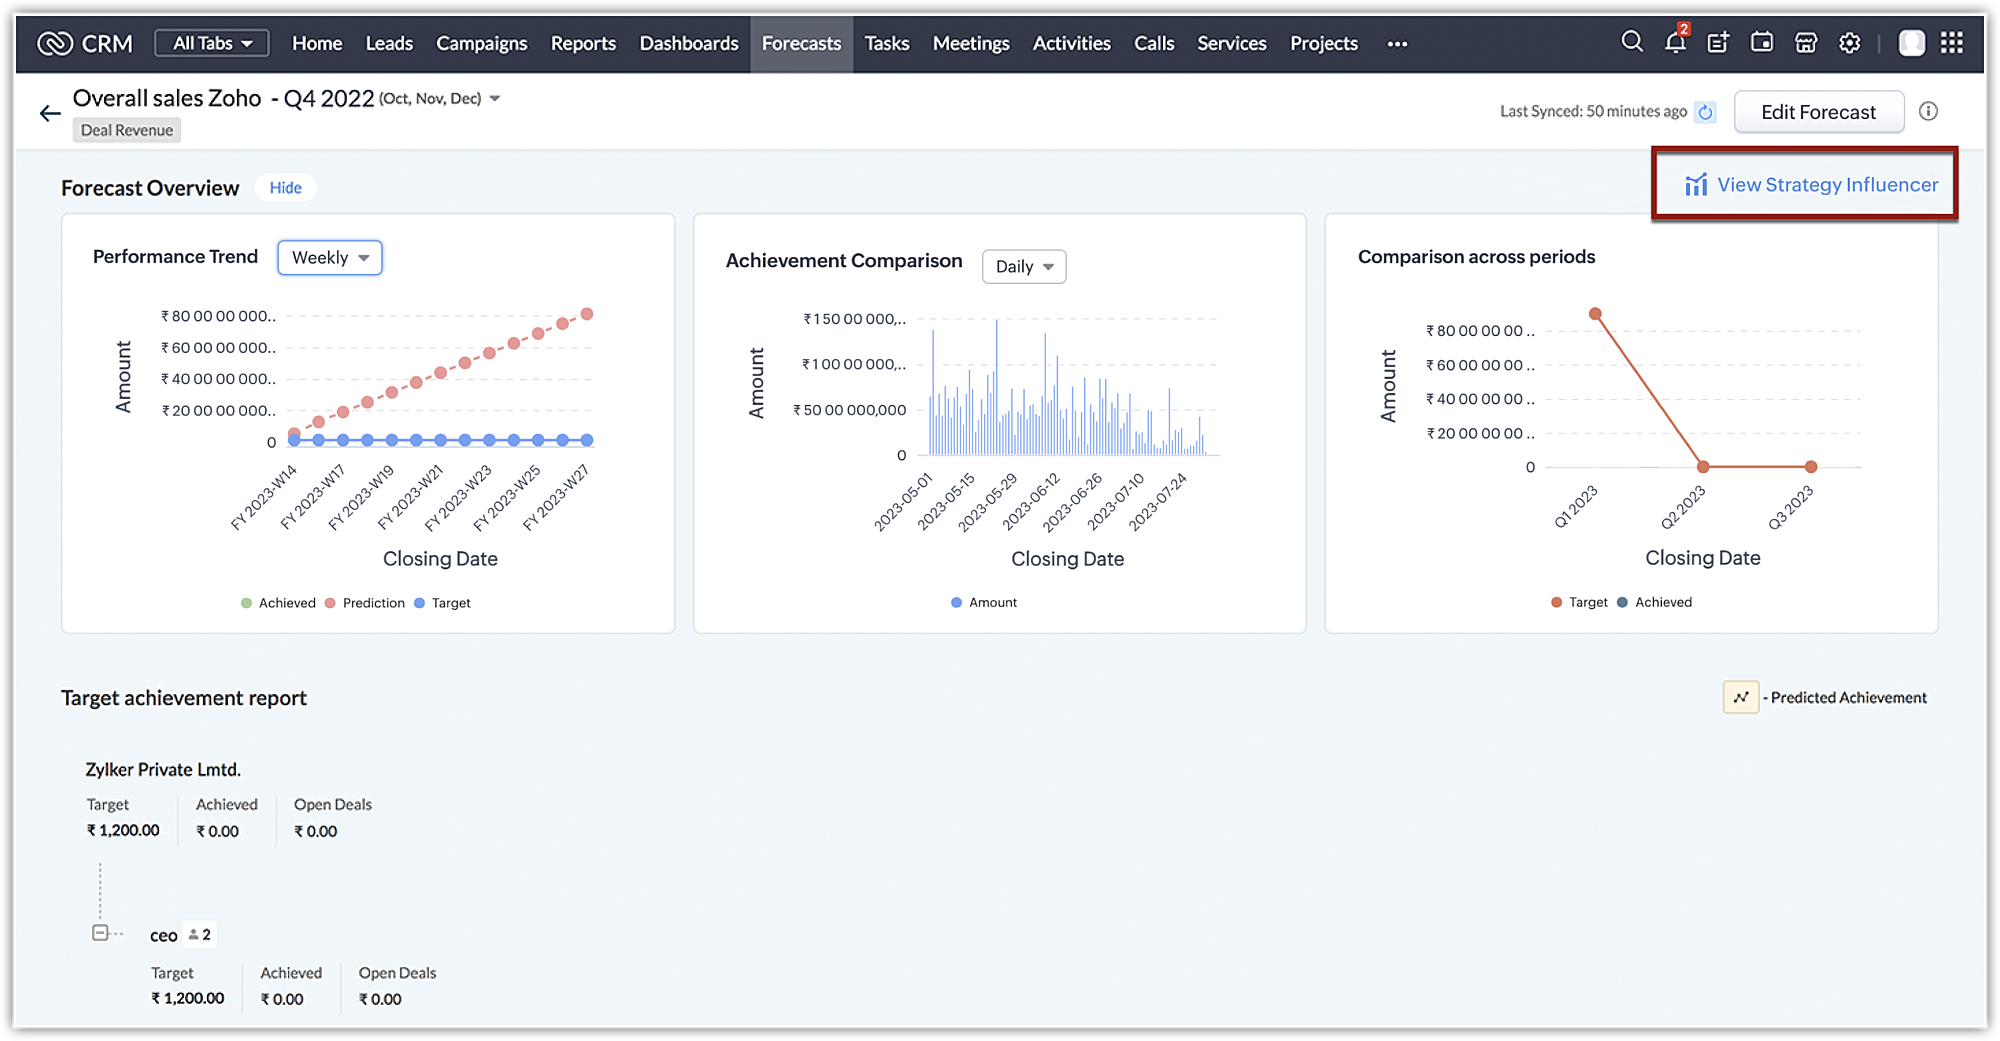Open the settings gear icon
The image size is (2000, 1041).
pyautogui.click(x=1850, y=42)
